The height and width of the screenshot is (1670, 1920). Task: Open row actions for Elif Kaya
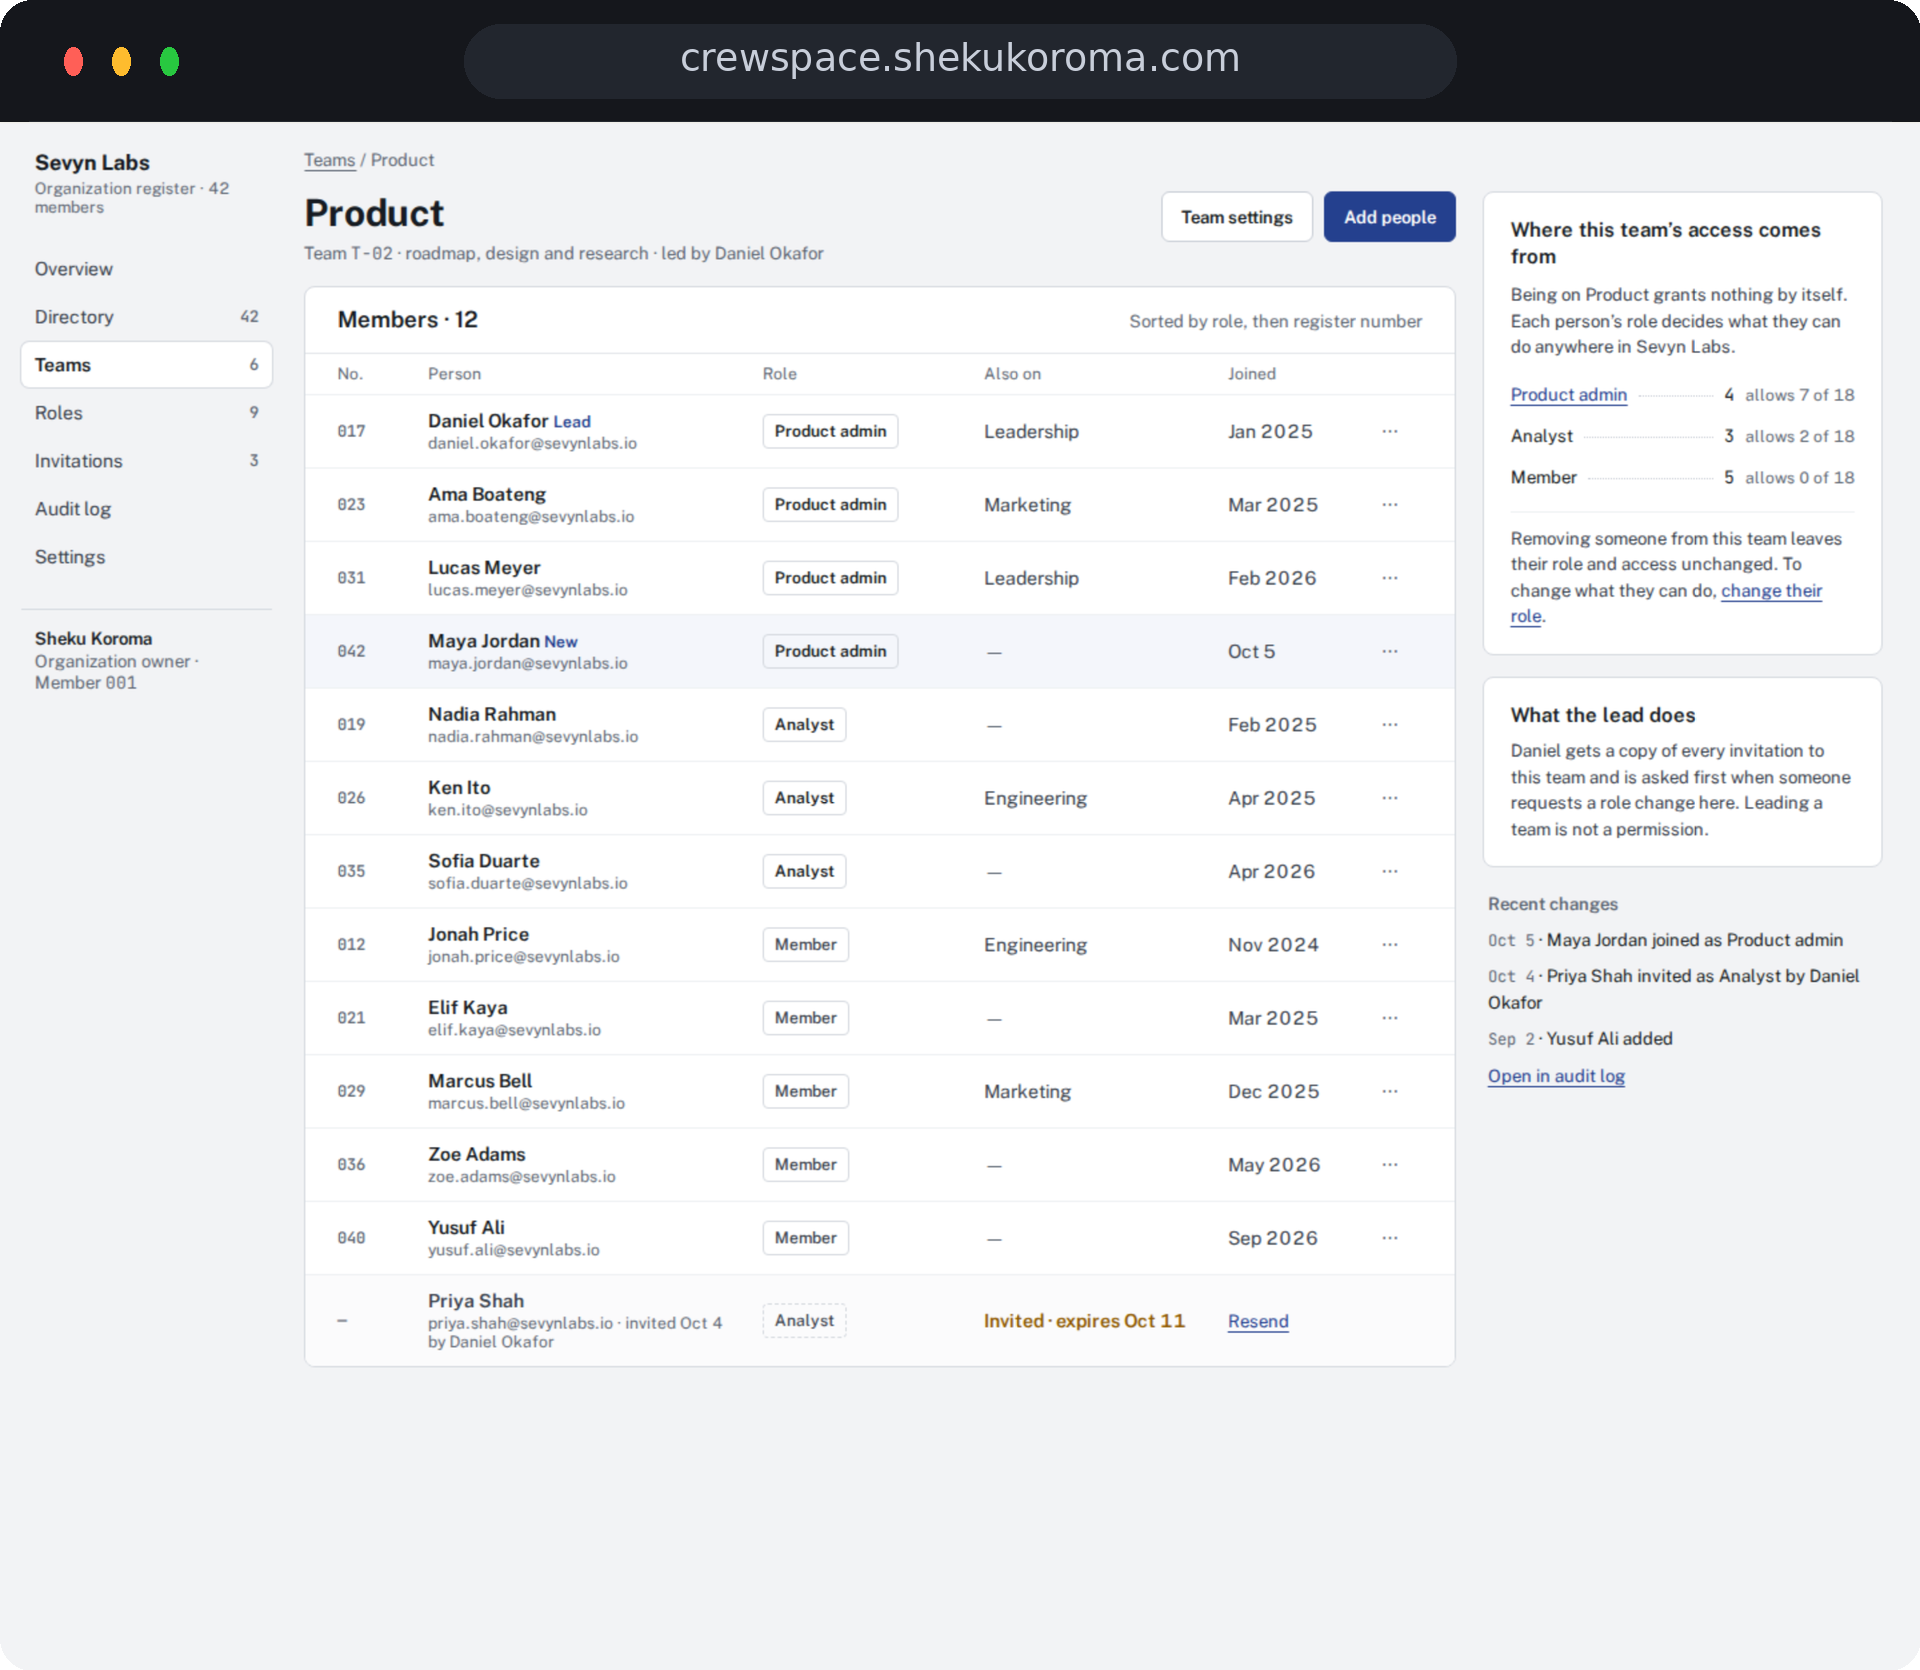[1390, 1018]
